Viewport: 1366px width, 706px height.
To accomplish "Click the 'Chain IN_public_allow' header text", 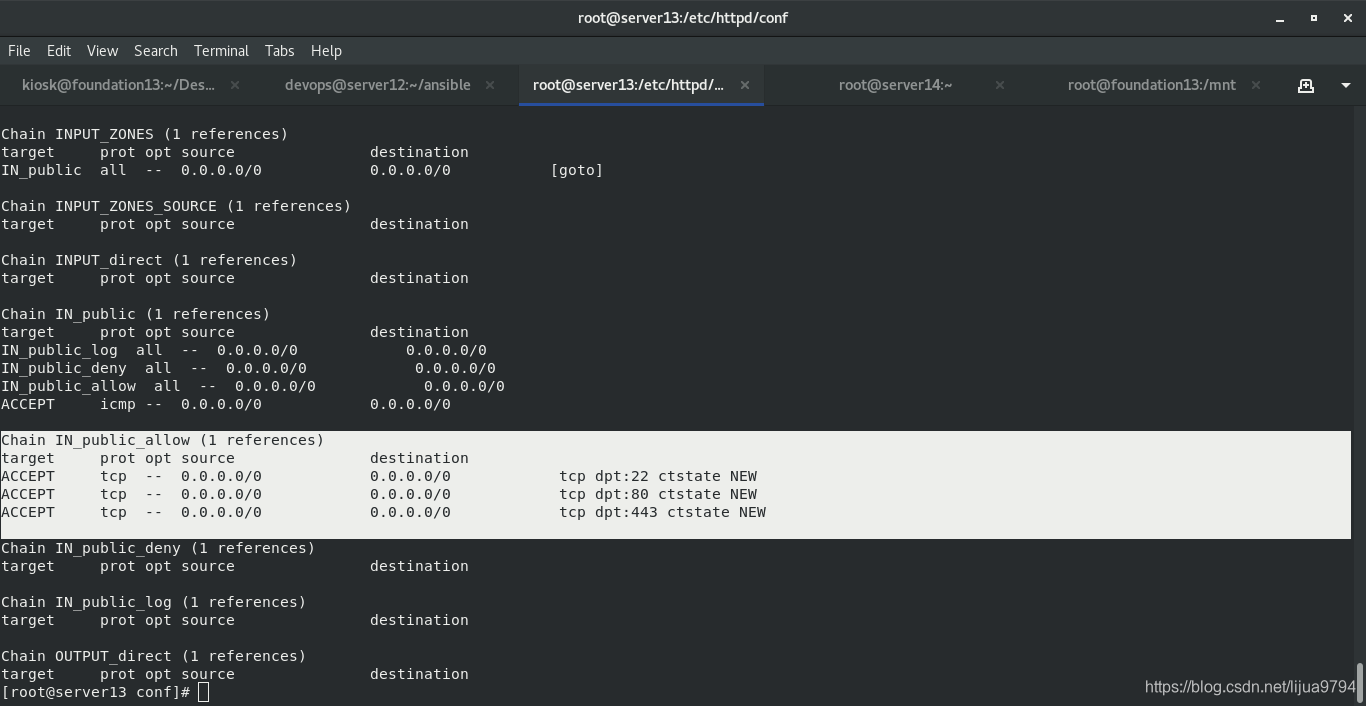I will (x=163, y=440).
